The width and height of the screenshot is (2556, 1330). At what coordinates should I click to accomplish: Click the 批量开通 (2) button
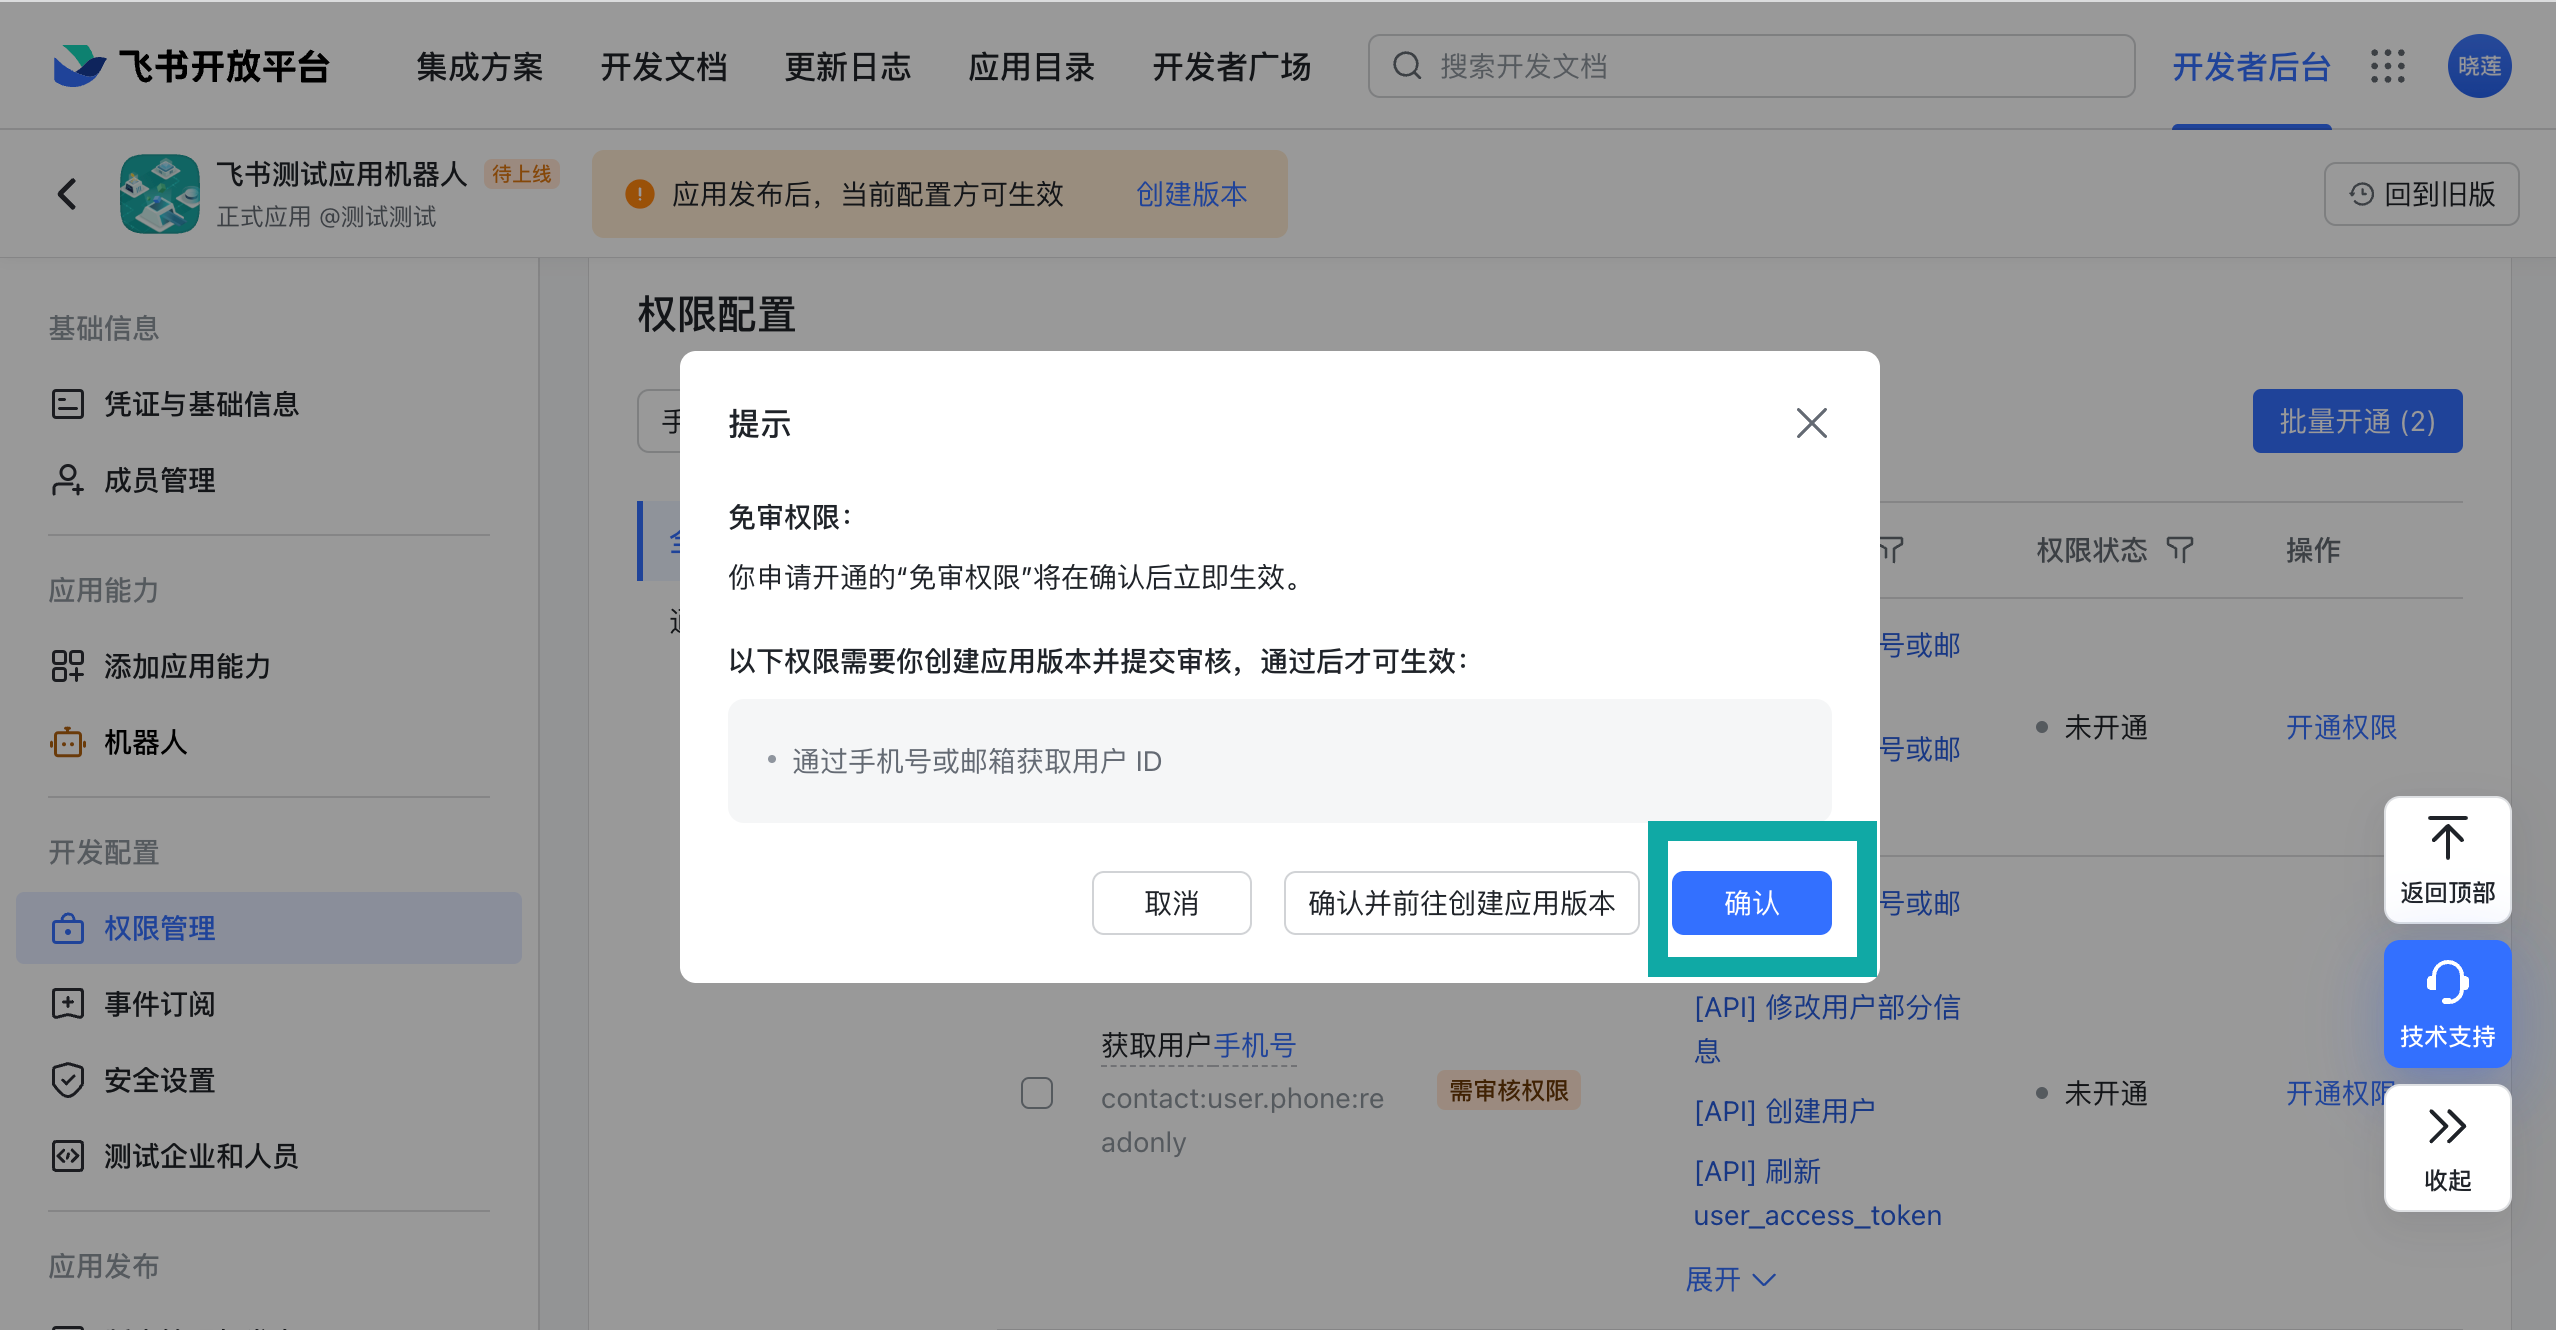2353,422
